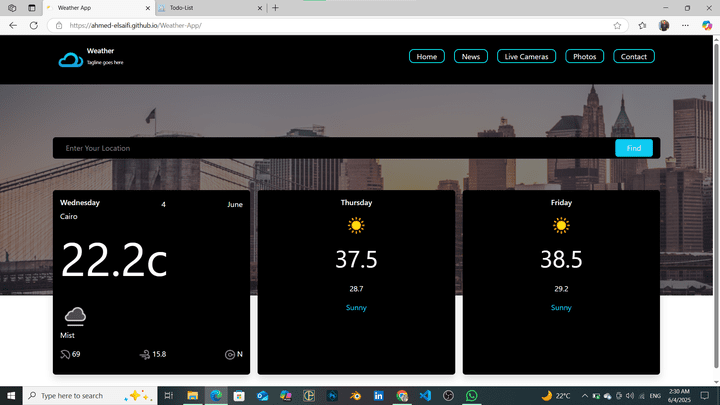Open the Contact nav item
720x405 pixels.
coord(634,56)
